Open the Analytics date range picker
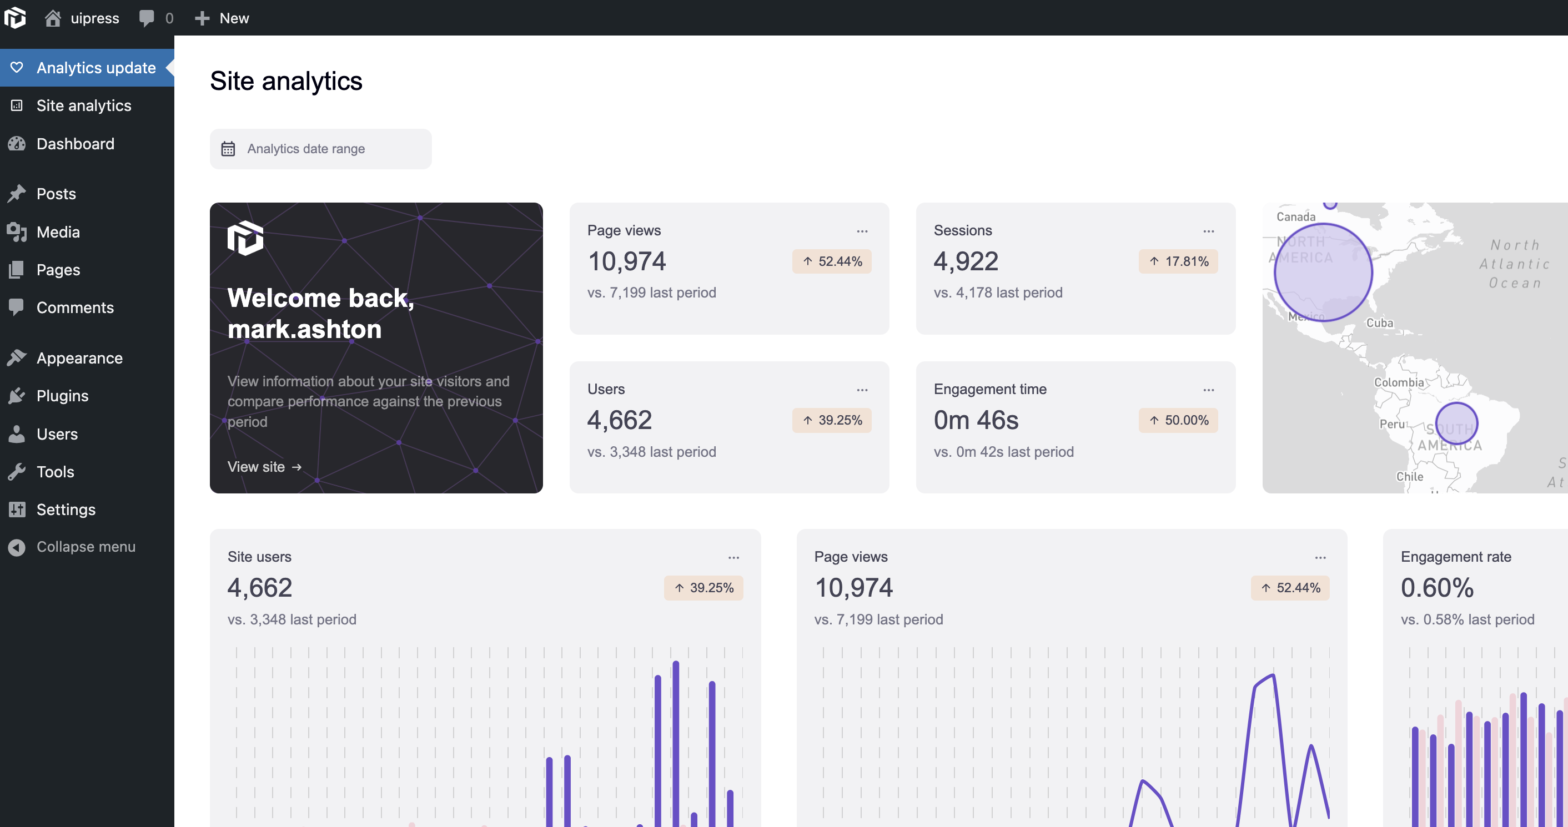The image size is (1568, 827). point(321,149)
